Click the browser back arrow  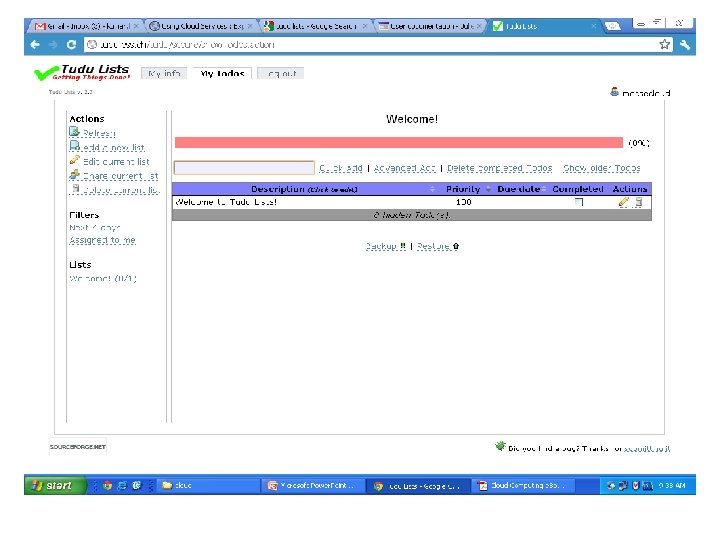35,45
